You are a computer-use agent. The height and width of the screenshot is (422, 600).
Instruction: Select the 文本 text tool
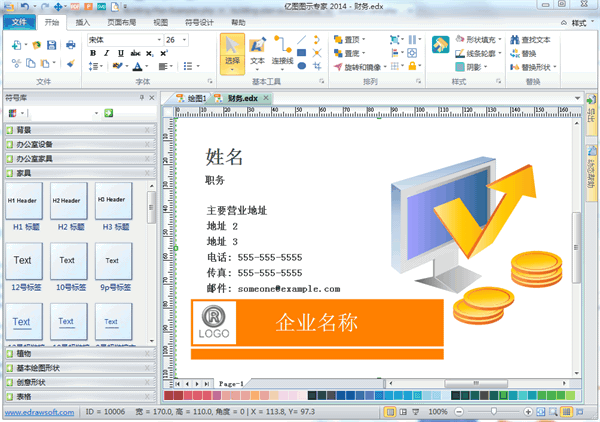point(258,54)
